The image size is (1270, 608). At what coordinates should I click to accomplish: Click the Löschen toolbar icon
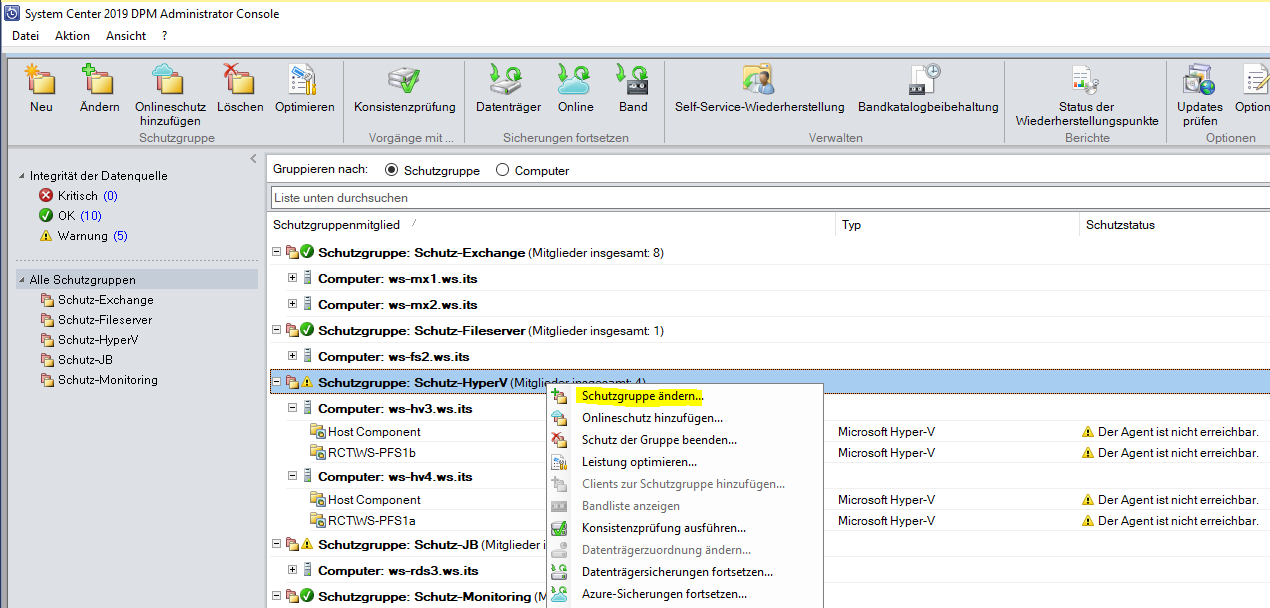tap(240, 79)
